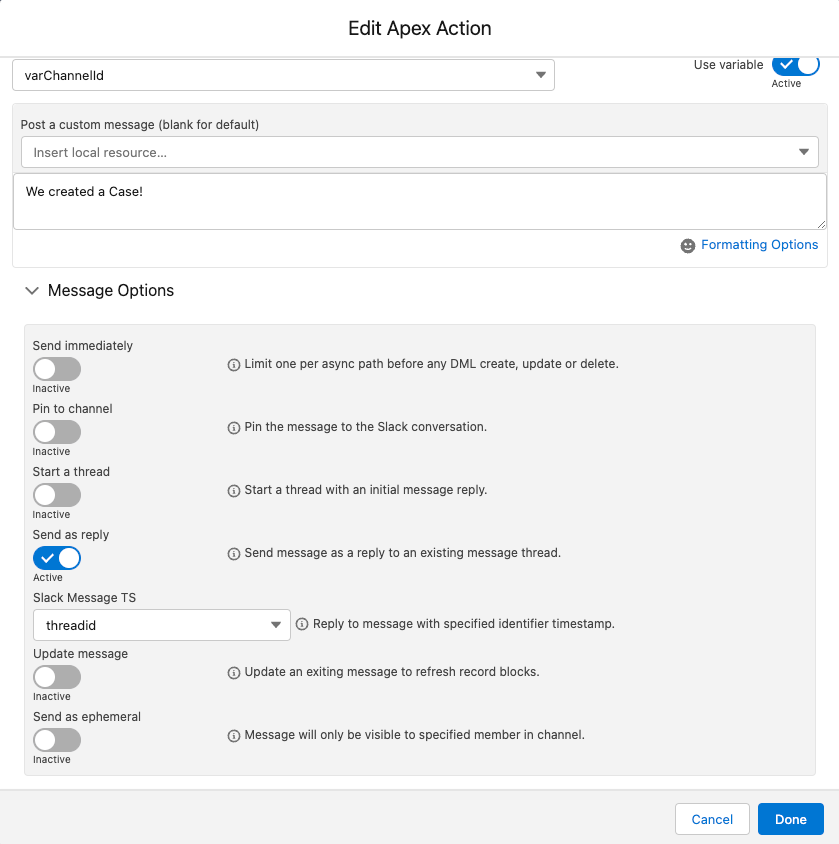Open the Slack Message TS threadid dropdown
This screenshot has height=844, width=839.
click(162, 625)
